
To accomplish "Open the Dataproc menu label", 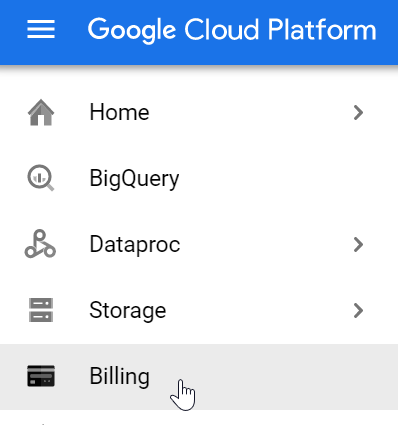I will pyautogui.click(x=135, y=245).
